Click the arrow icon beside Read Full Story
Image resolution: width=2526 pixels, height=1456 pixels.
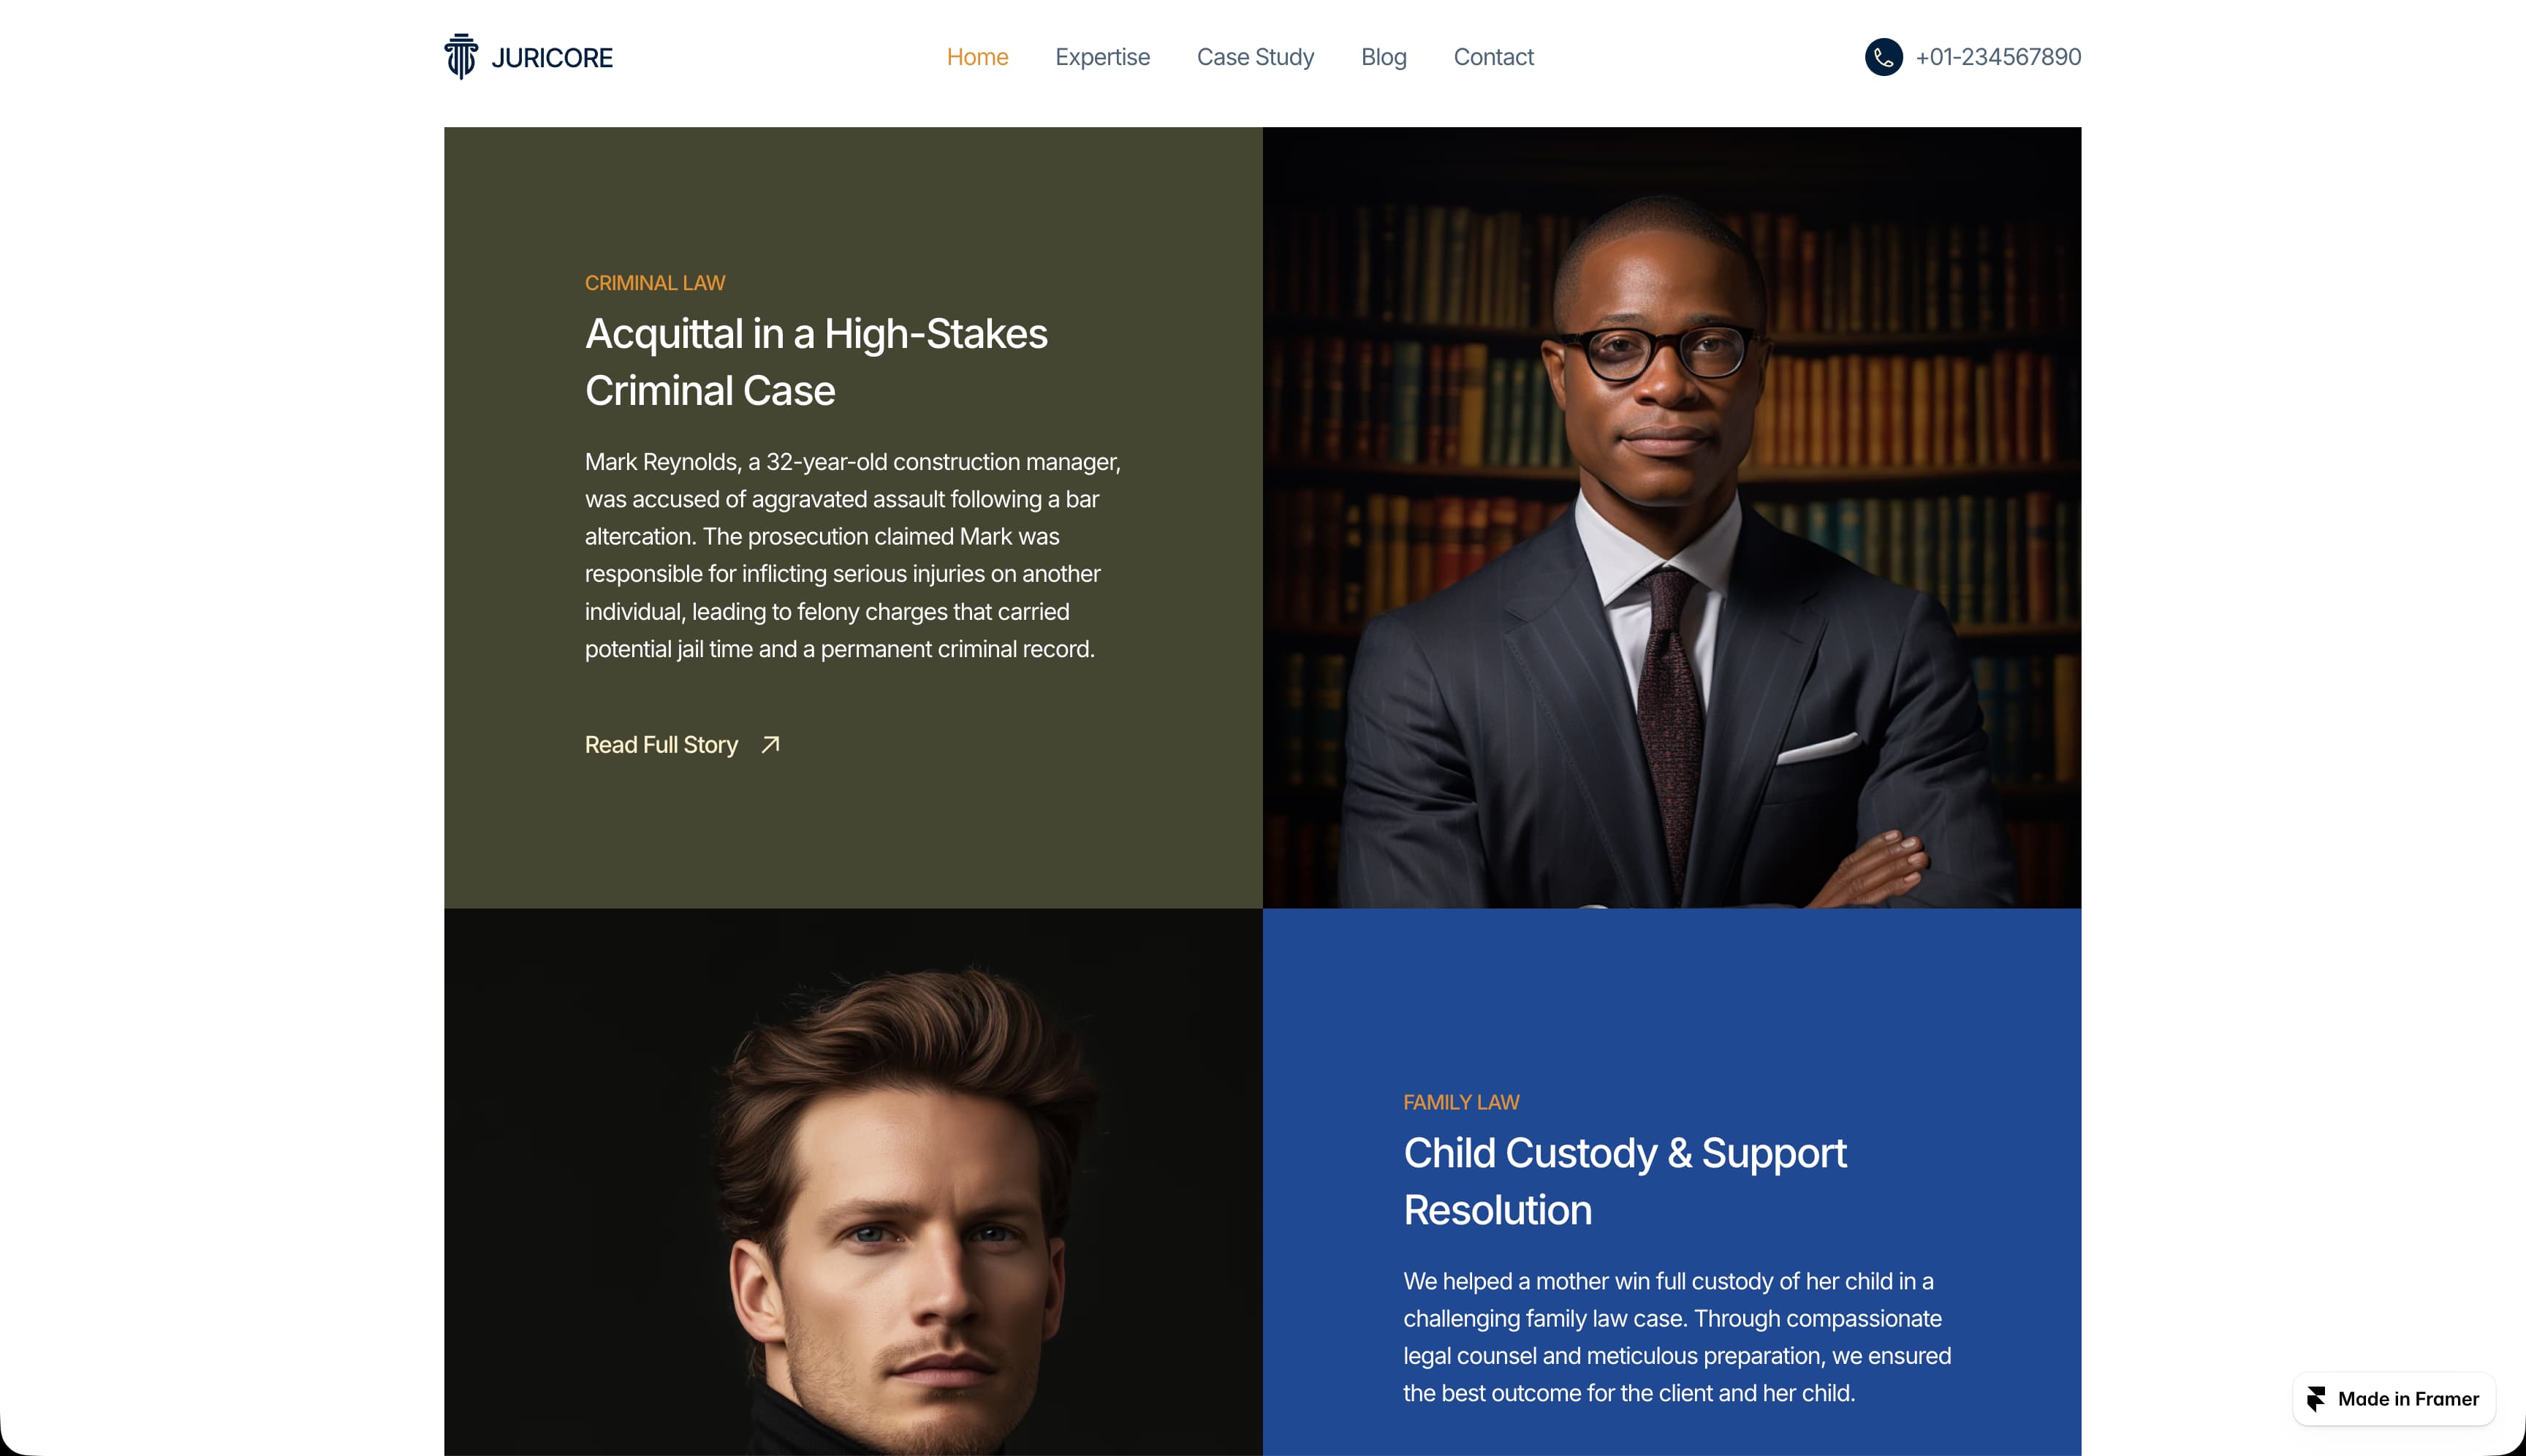point(770,745)
